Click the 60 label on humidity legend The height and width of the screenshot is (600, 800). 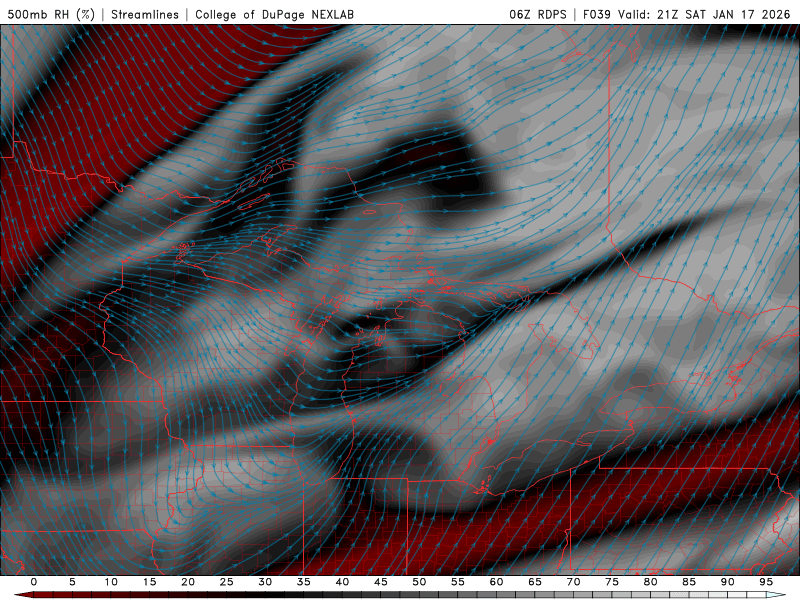(496, 582)
